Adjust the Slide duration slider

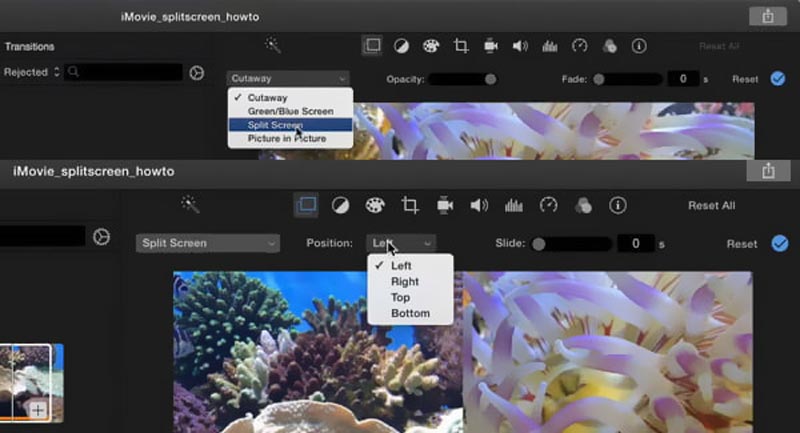(x=570, y=244)
